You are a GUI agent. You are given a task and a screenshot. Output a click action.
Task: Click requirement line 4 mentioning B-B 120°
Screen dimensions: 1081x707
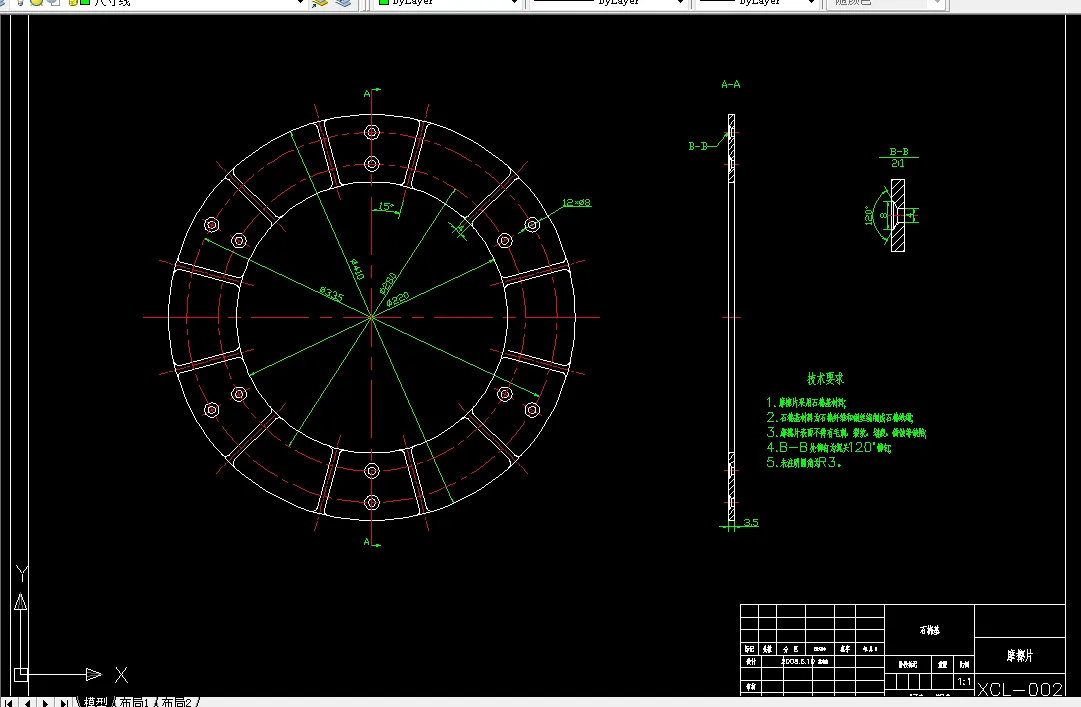[829, 448]
